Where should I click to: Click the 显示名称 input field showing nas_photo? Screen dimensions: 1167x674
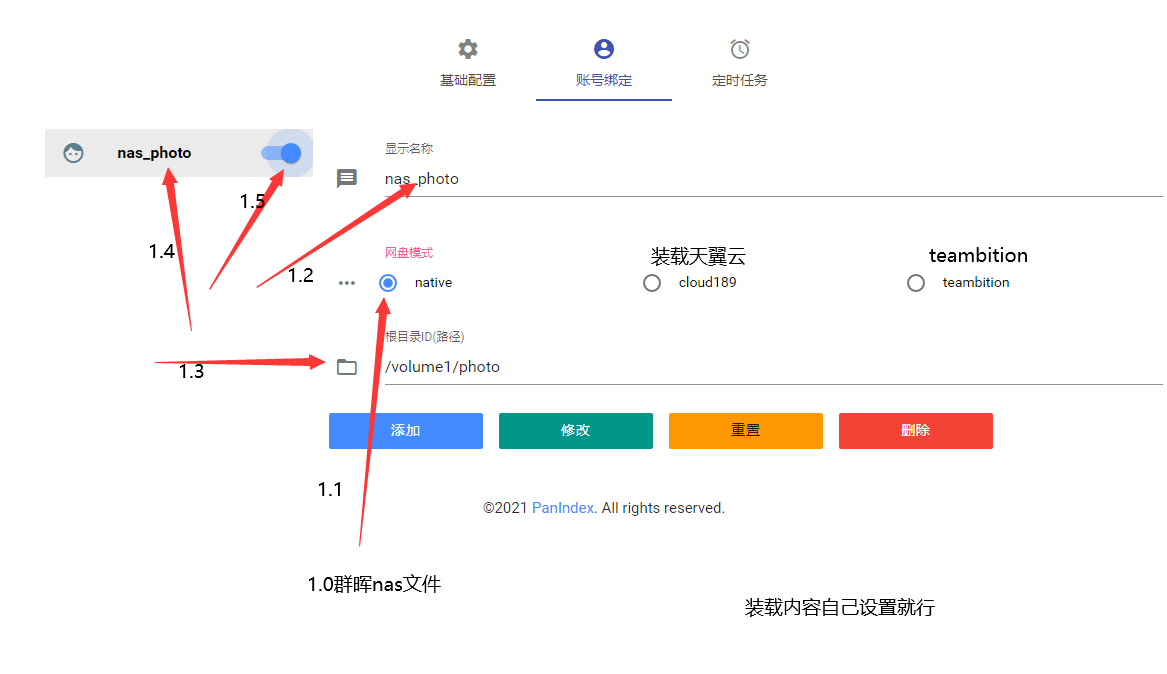click(x=500, y=178)
